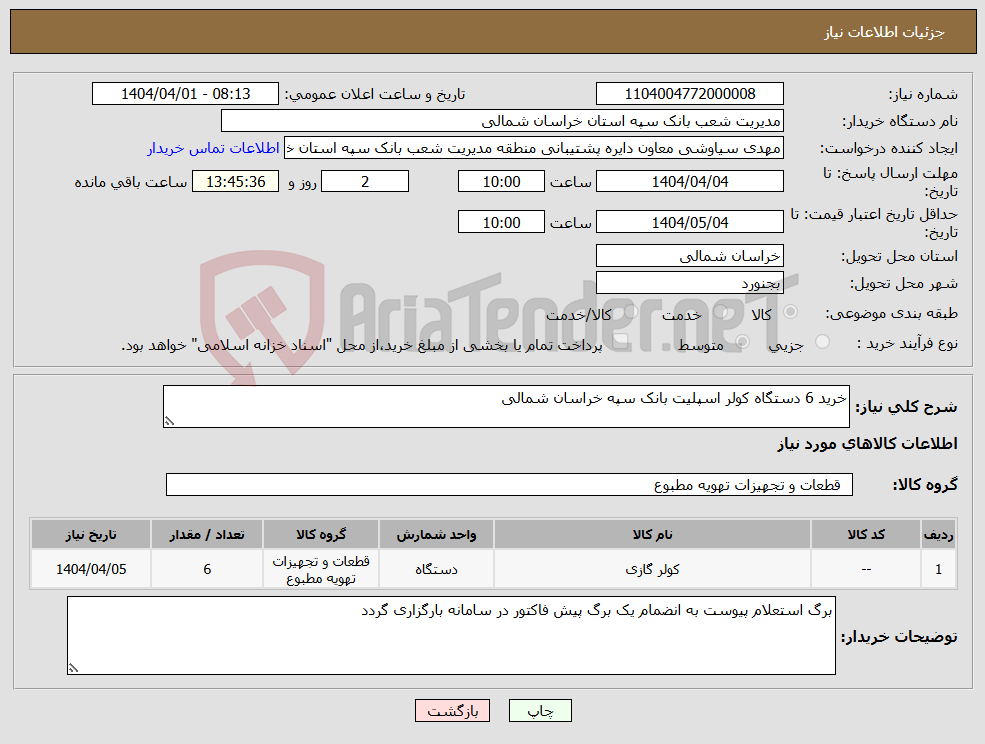Click the price validity hour field

[501, 222]
